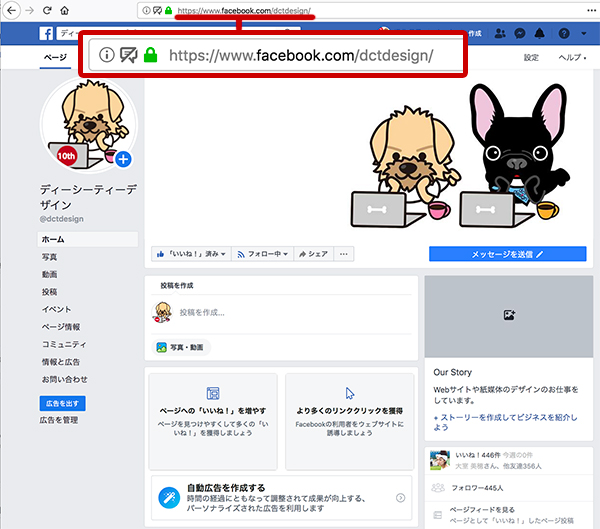This screenshot has height=529, width=600.
Task: Open イベント in the sidebar
Action: 56,309
